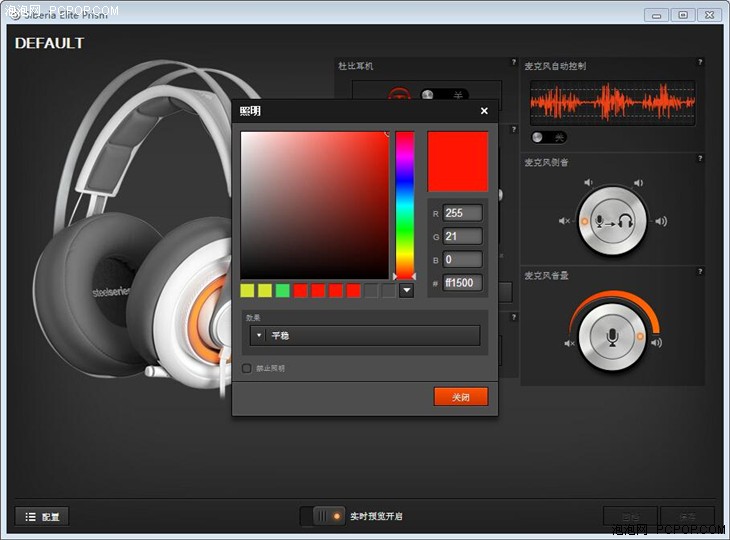Minimize the Siberia Elite Prism window
The width and height of the screenshot is (730, 540).
click(x=656, y=15)
